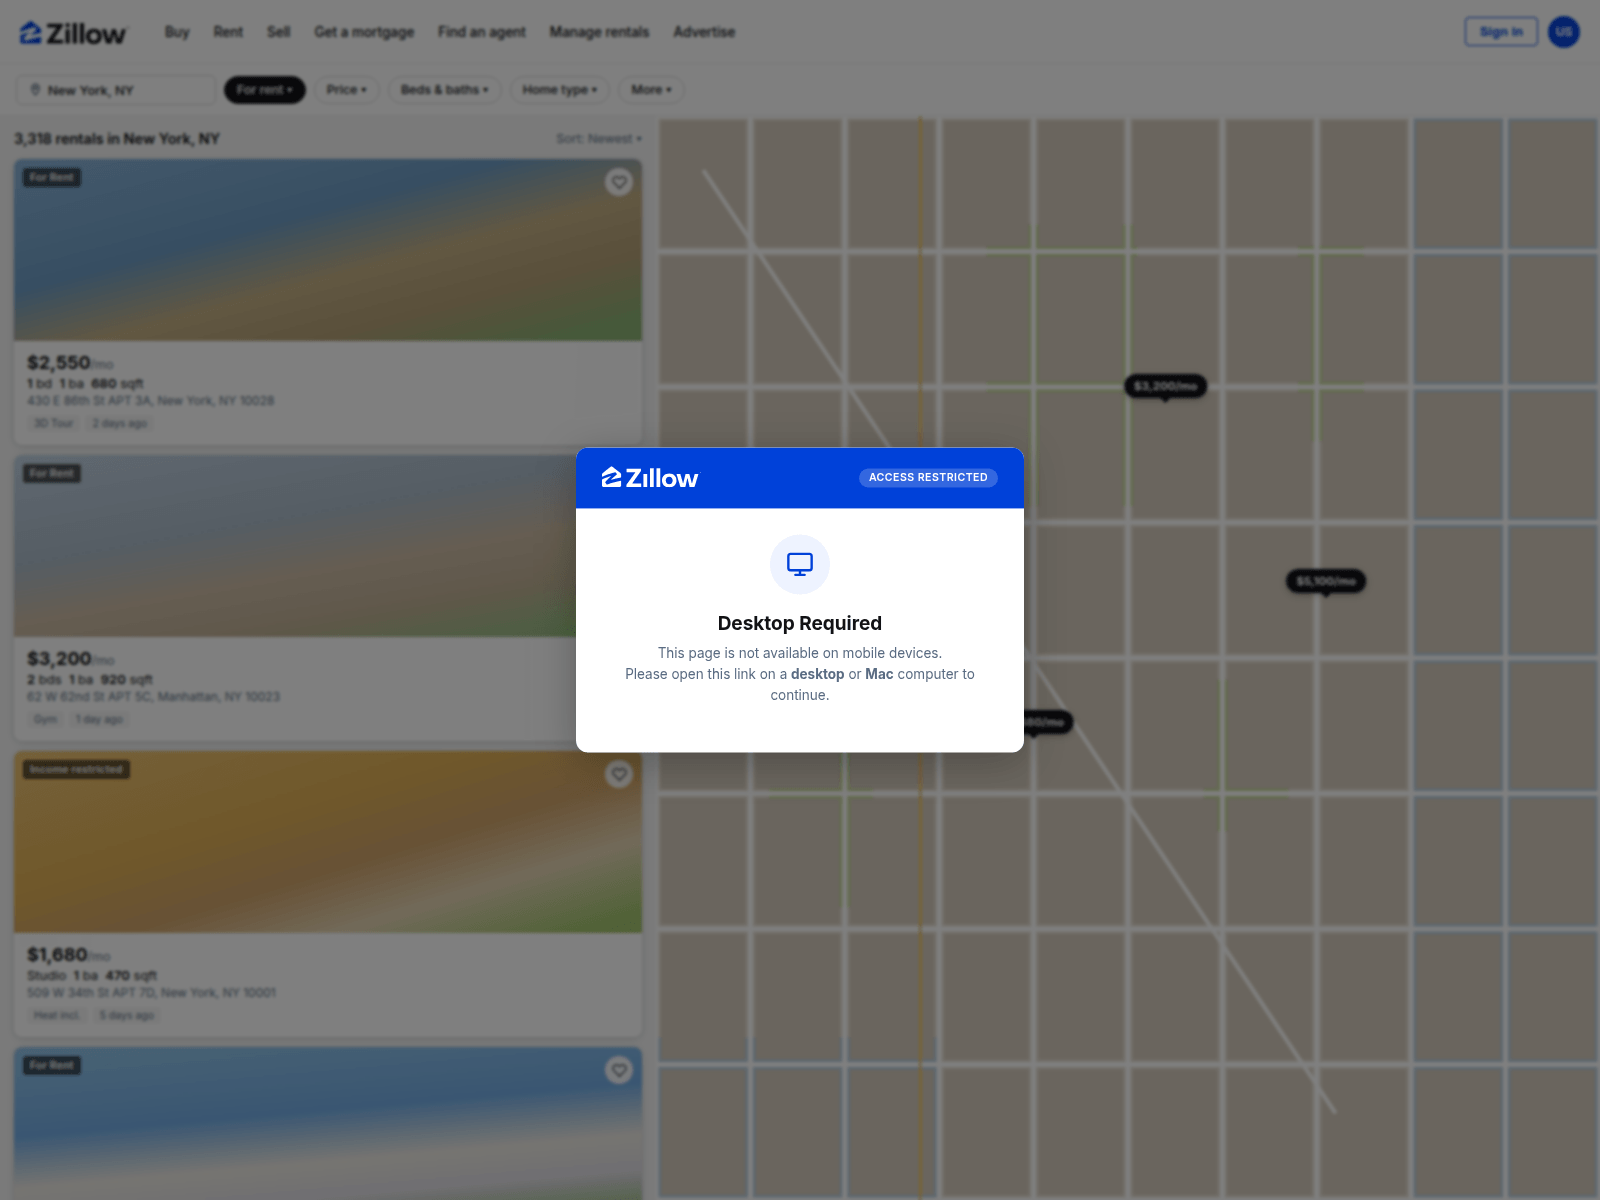Click the desktop monitor icon in dialog
The width and height of the screenshot is (1600, 1200).
(800, 565)
